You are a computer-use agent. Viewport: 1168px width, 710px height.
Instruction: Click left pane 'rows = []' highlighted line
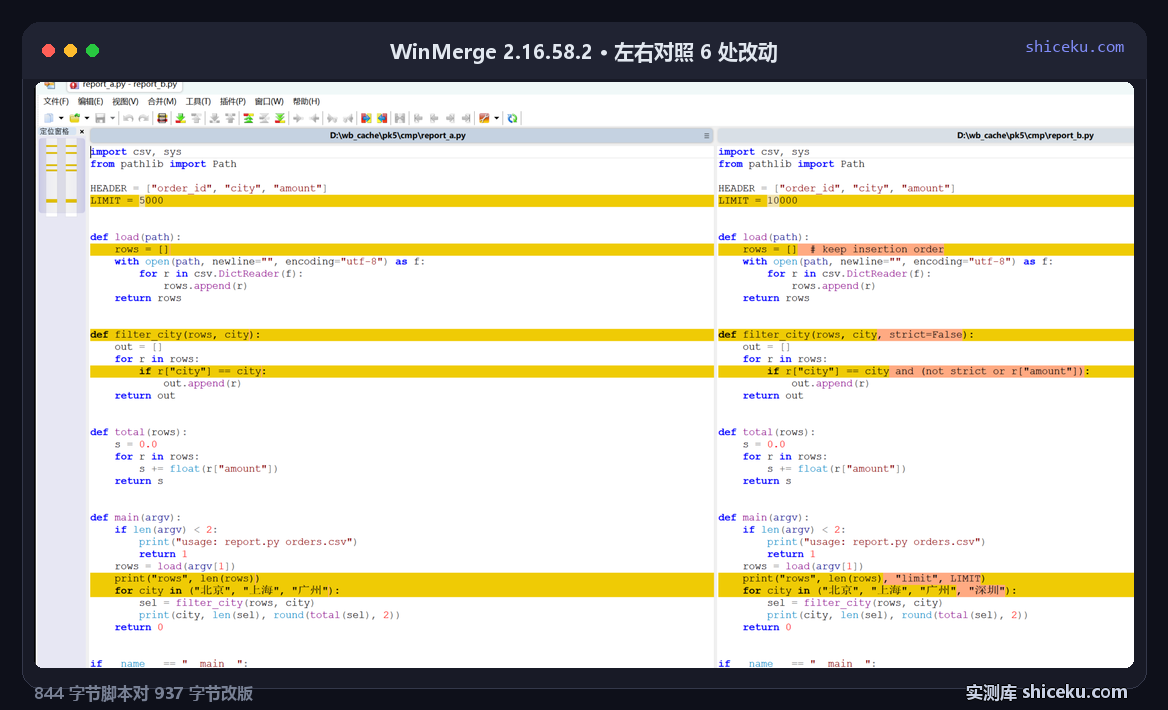tap(402, 250)
